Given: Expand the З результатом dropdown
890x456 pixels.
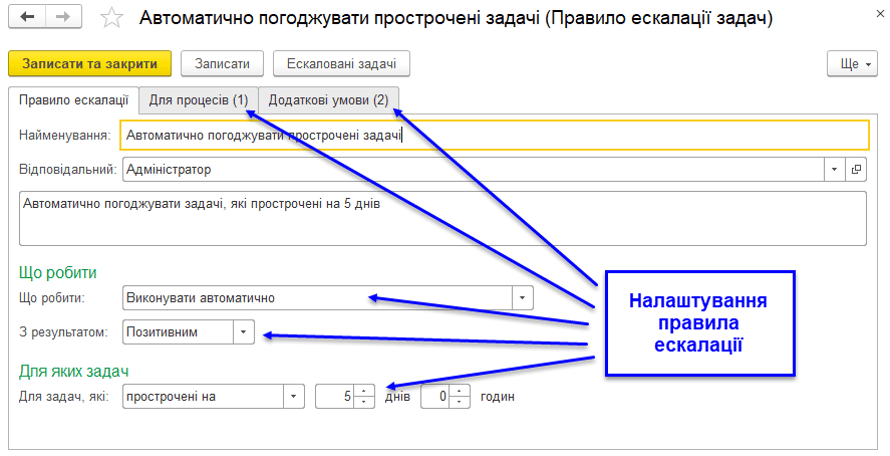Looking at the screenshot, I should click(244, 331).
